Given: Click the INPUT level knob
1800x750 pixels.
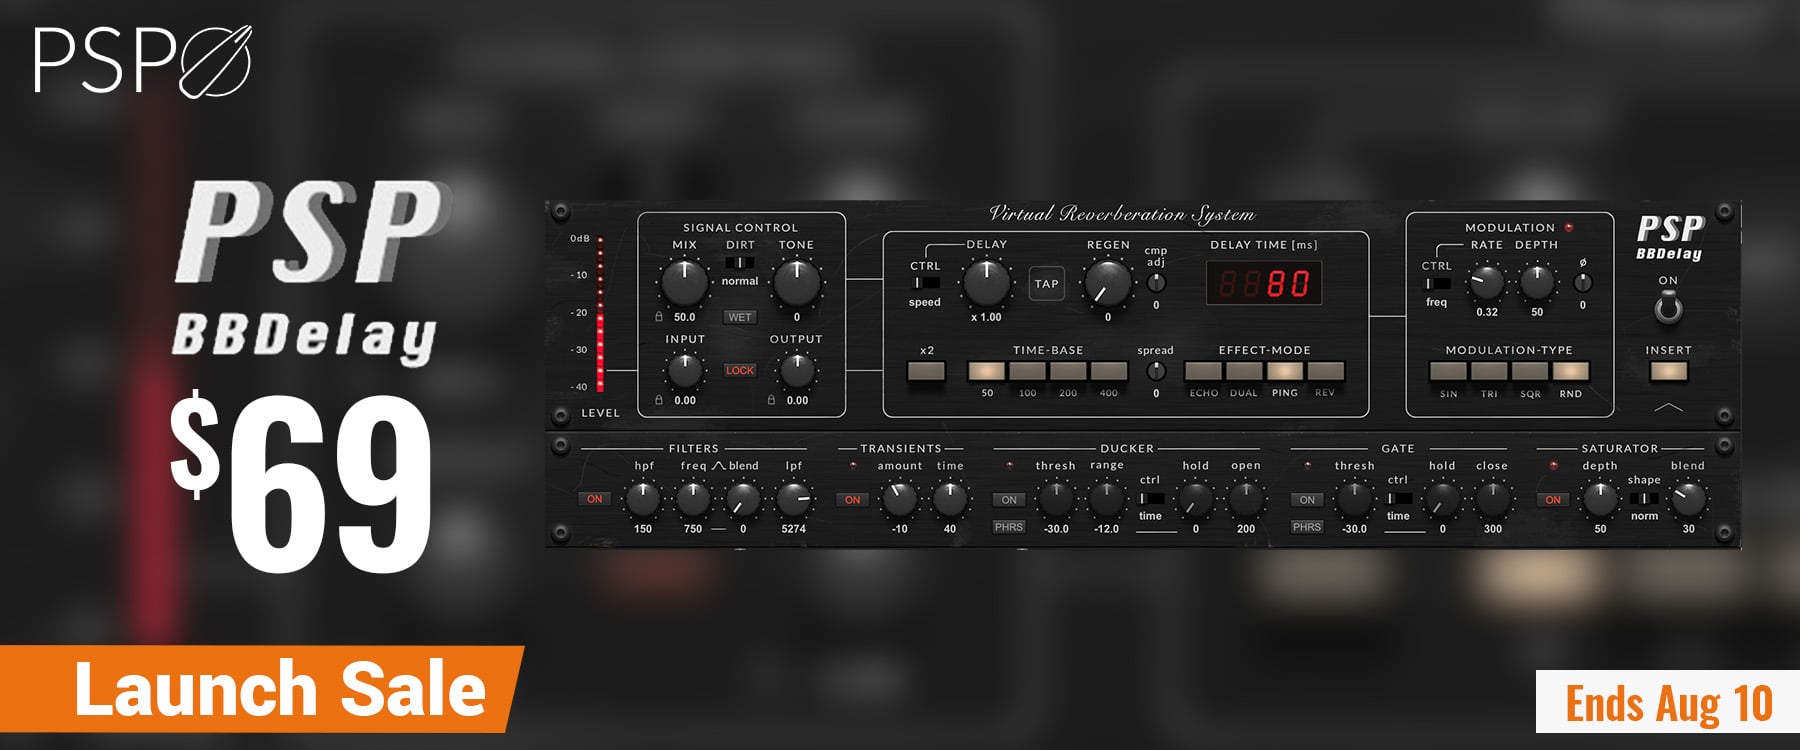Looking at the screenshot, I should click(x=685, y=371).
